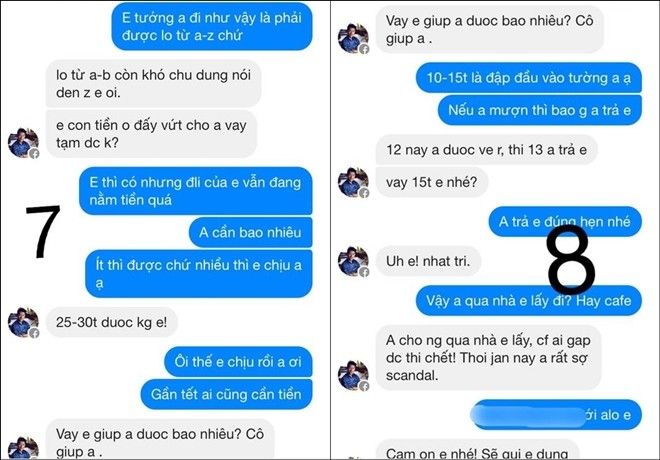Select message "Ôi thế e chịu rồi a ơi"
The image size is (660, 460).
click(x=238, y=362)
